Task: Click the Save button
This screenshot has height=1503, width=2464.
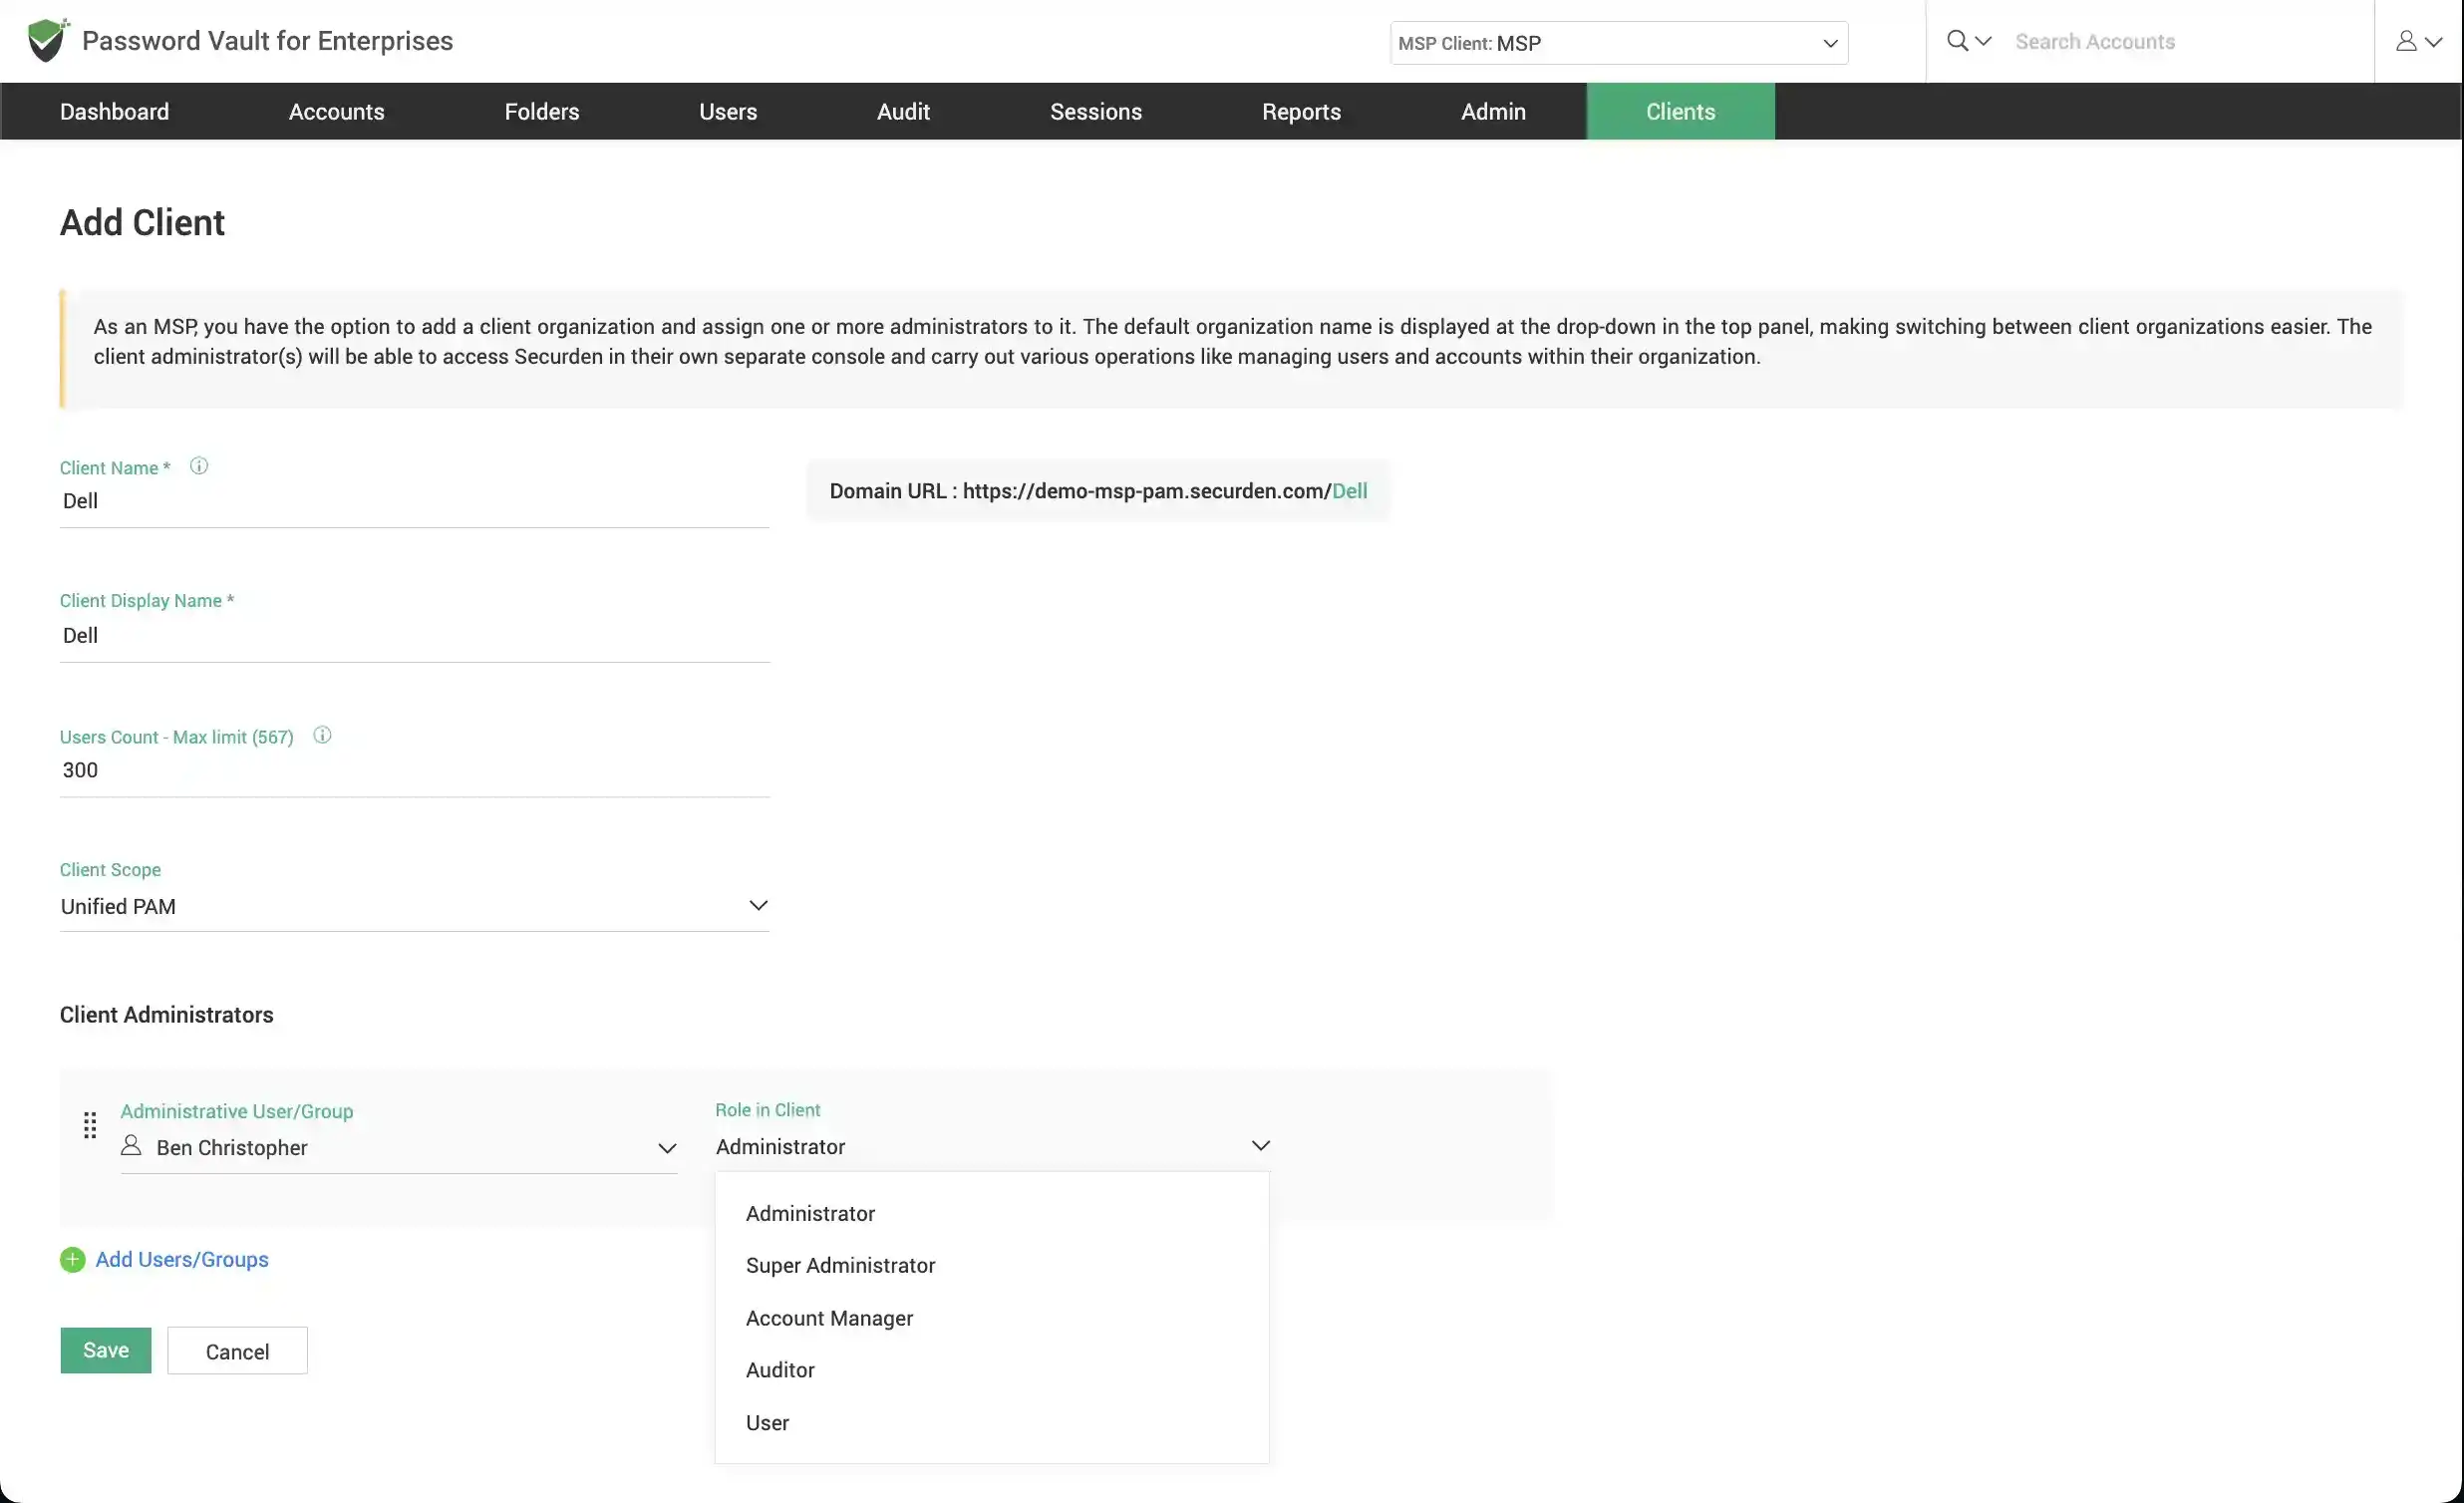Action: tap(106, 1350)
